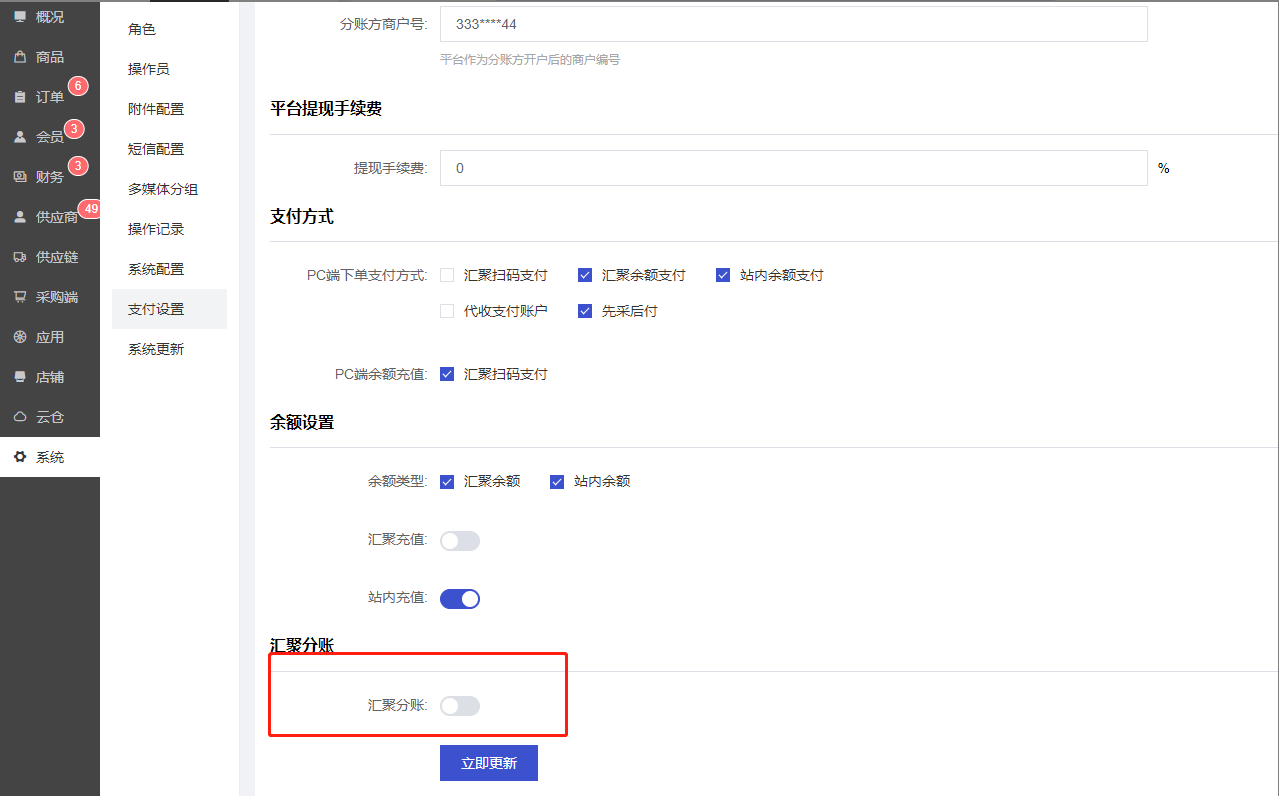This screenshot has width=1279, height=796.
Task: Select 短信配置 in the settings submenu
Action: click(156, 149)
